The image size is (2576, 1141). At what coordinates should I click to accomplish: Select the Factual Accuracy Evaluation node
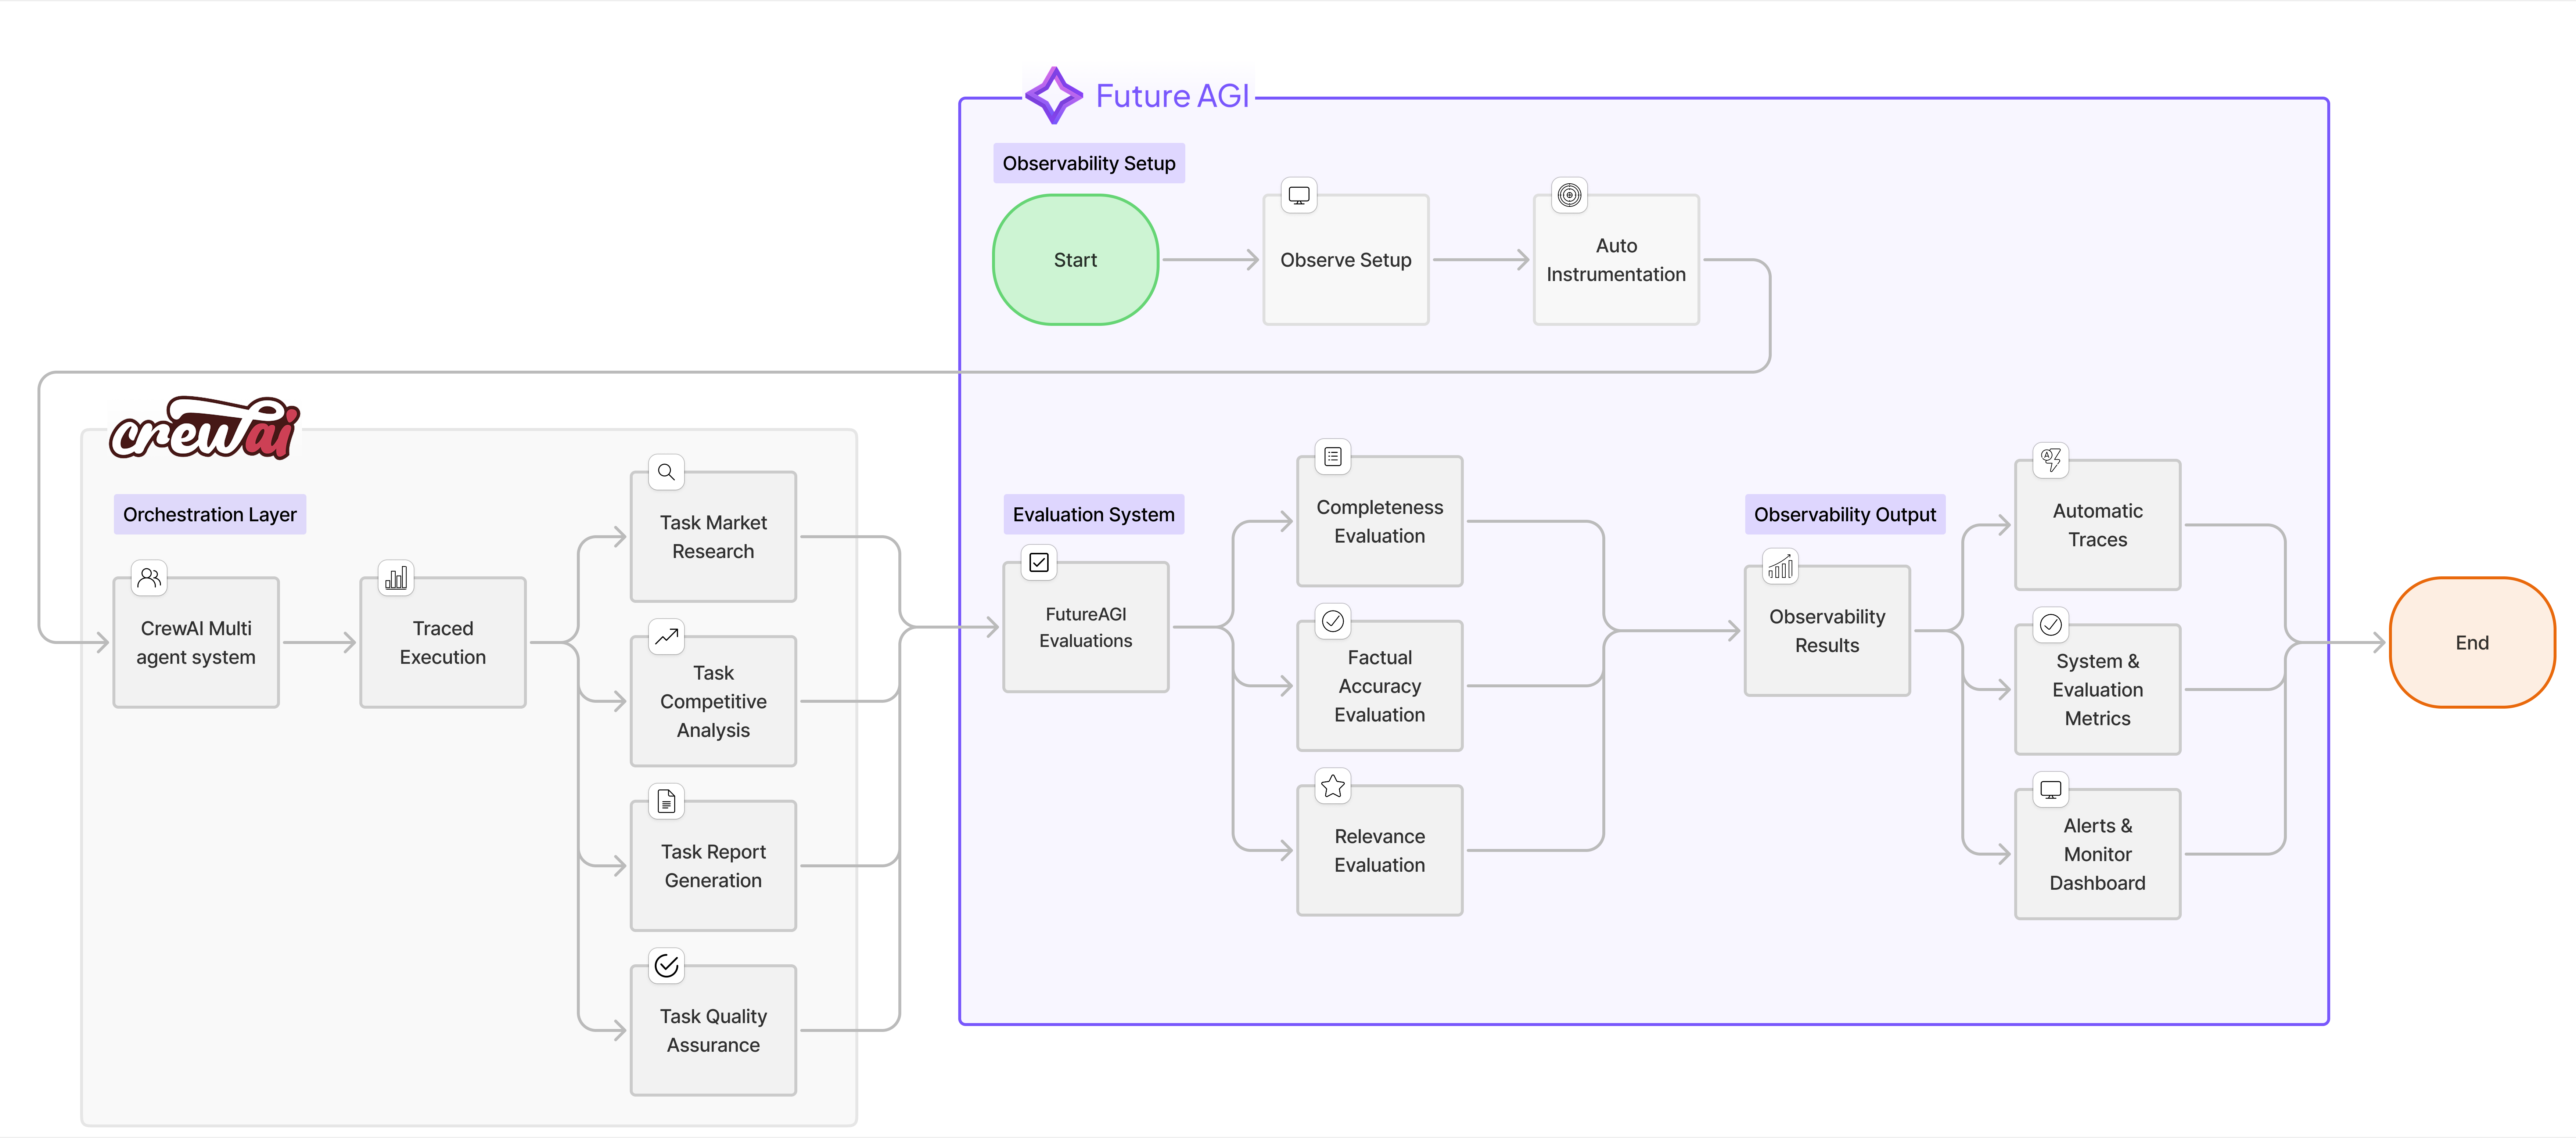click(x=1380, y=686)
